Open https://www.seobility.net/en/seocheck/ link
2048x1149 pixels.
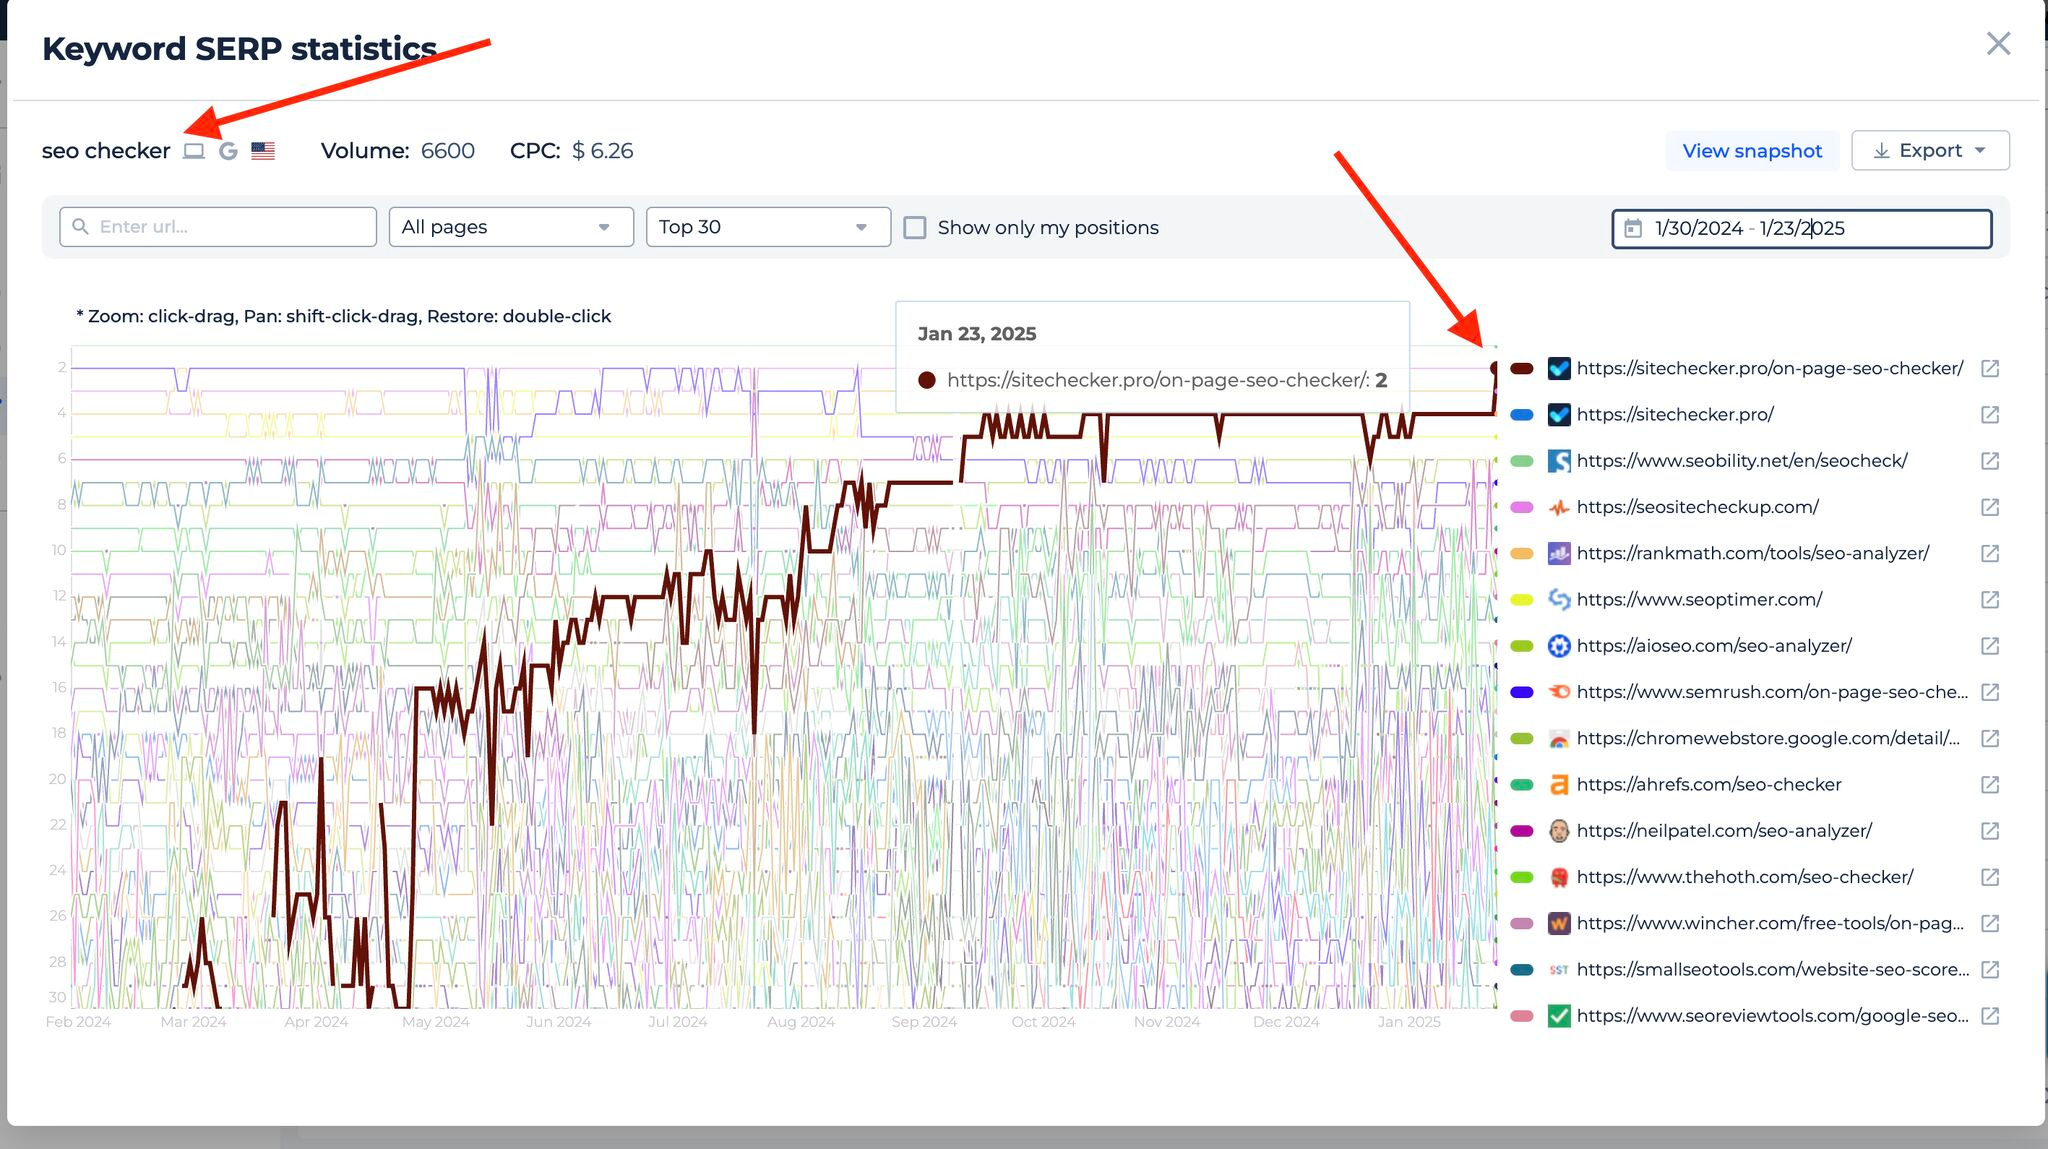[1742, 461]
